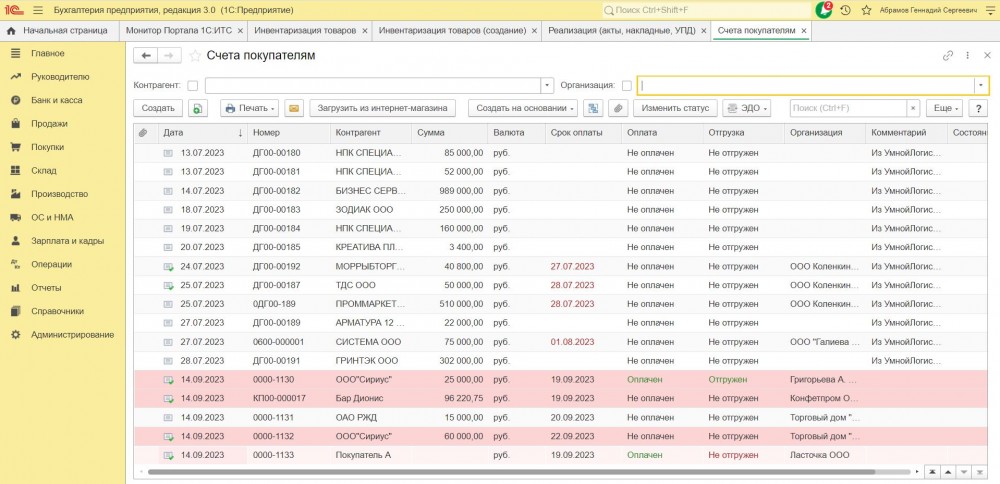Open the Продажи section in sidebar
Image resolution: width=1000 pixels, height=484 pixels.
pos(49,124)
